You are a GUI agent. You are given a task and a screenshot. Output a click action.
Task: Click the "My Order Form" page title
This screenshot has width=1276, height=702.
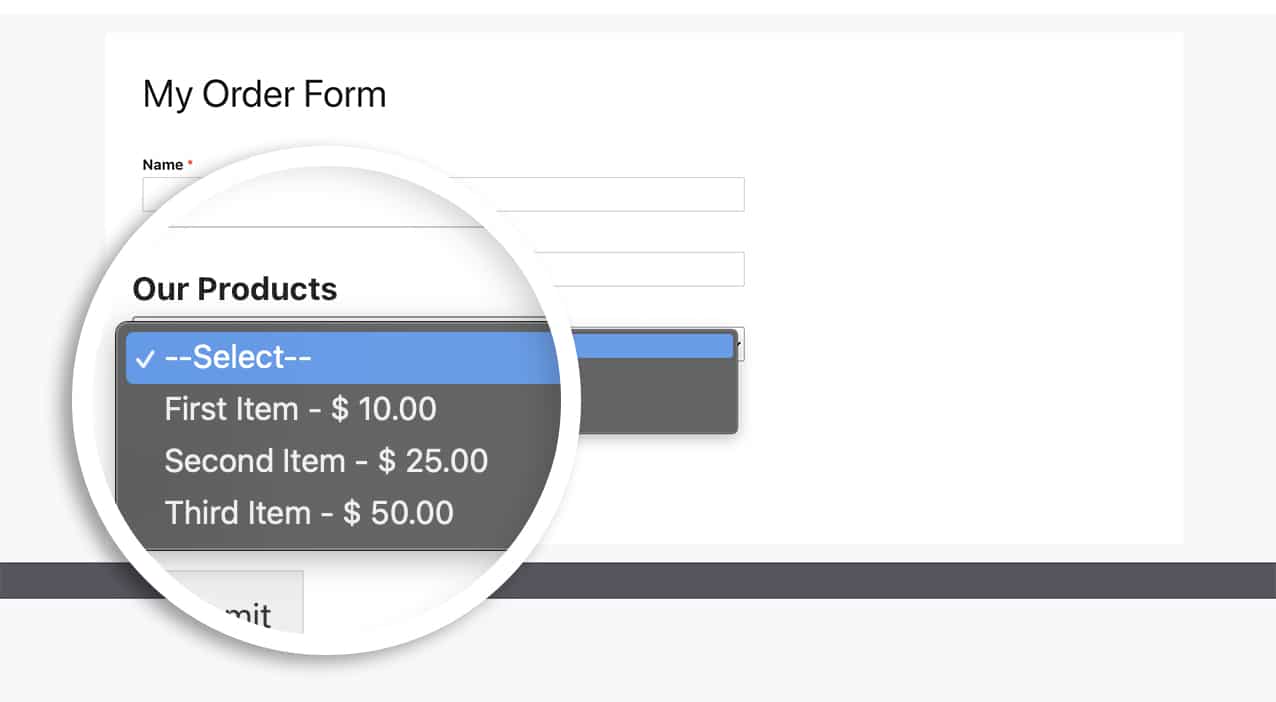(x=265, y=94)
